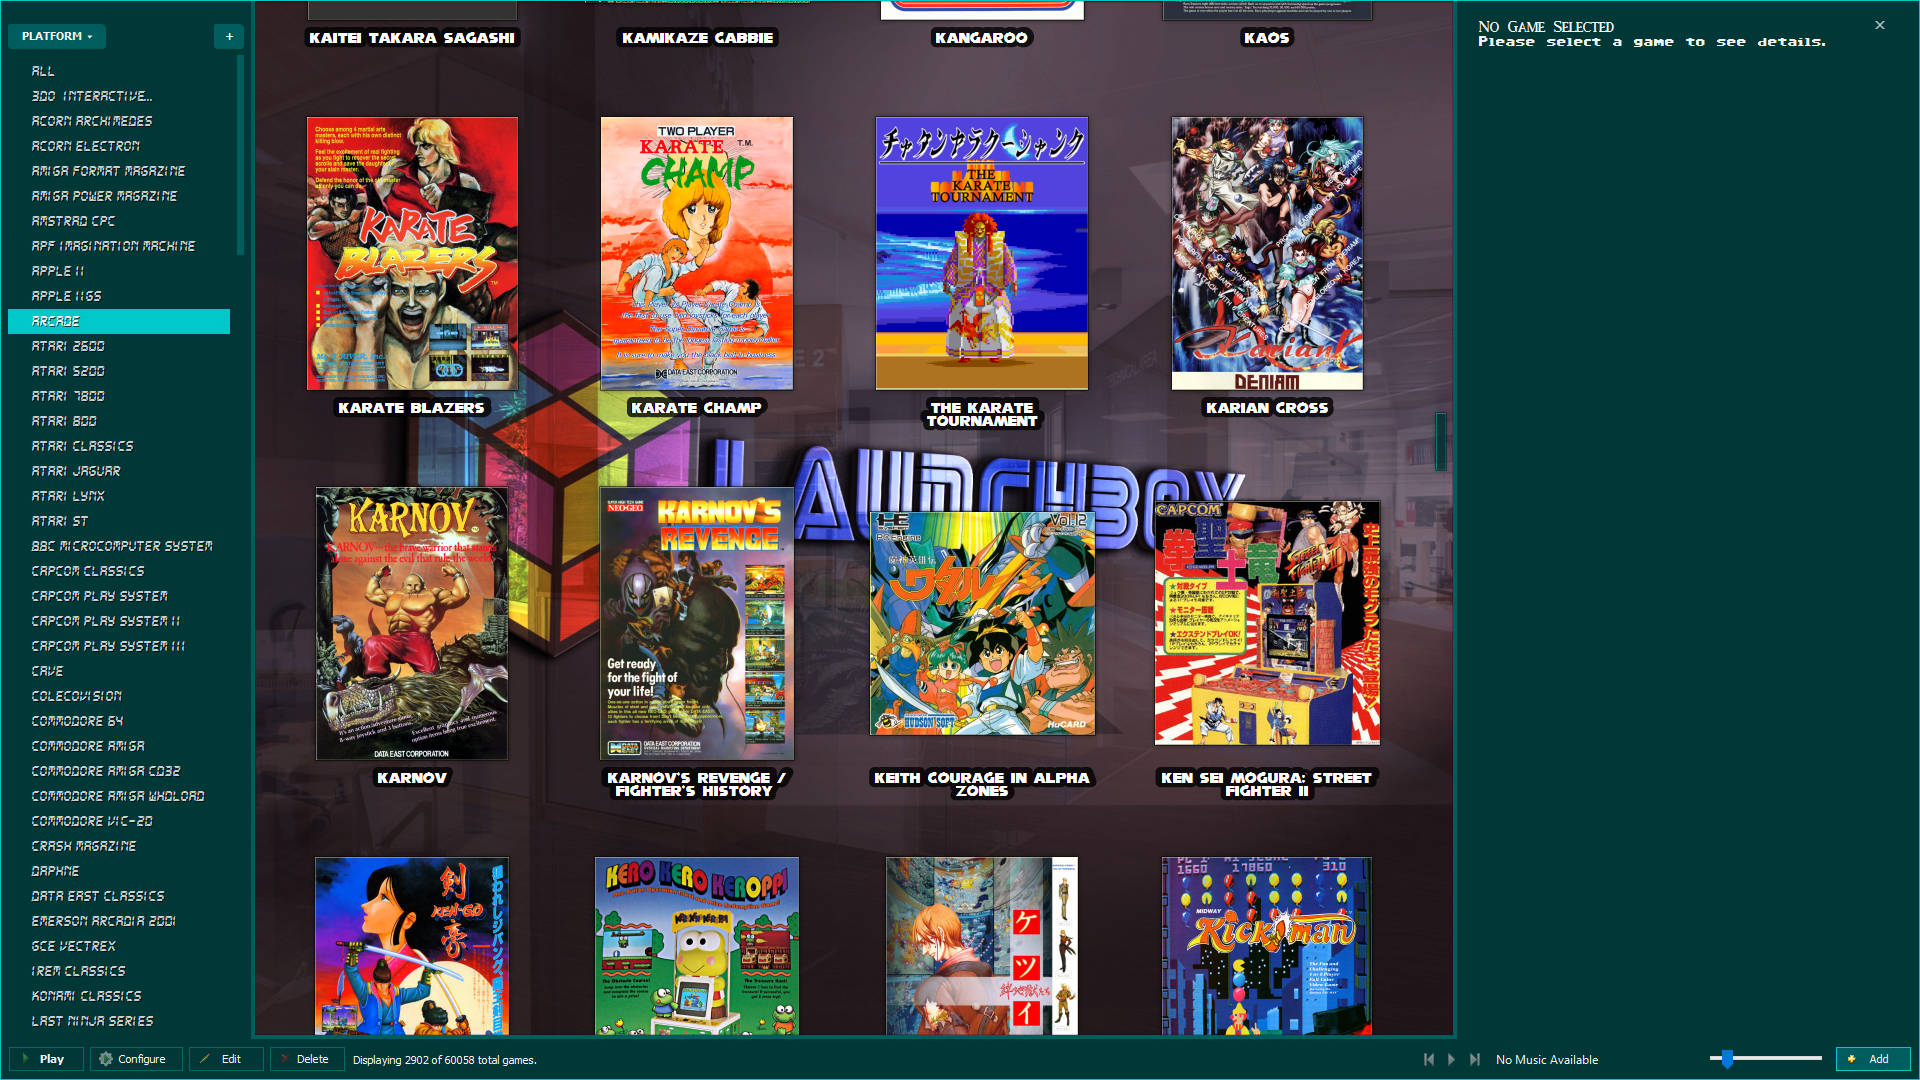Select the Karian Cross game cover
Screen dimensions: 1920x1080
[x=1267, y=253]
